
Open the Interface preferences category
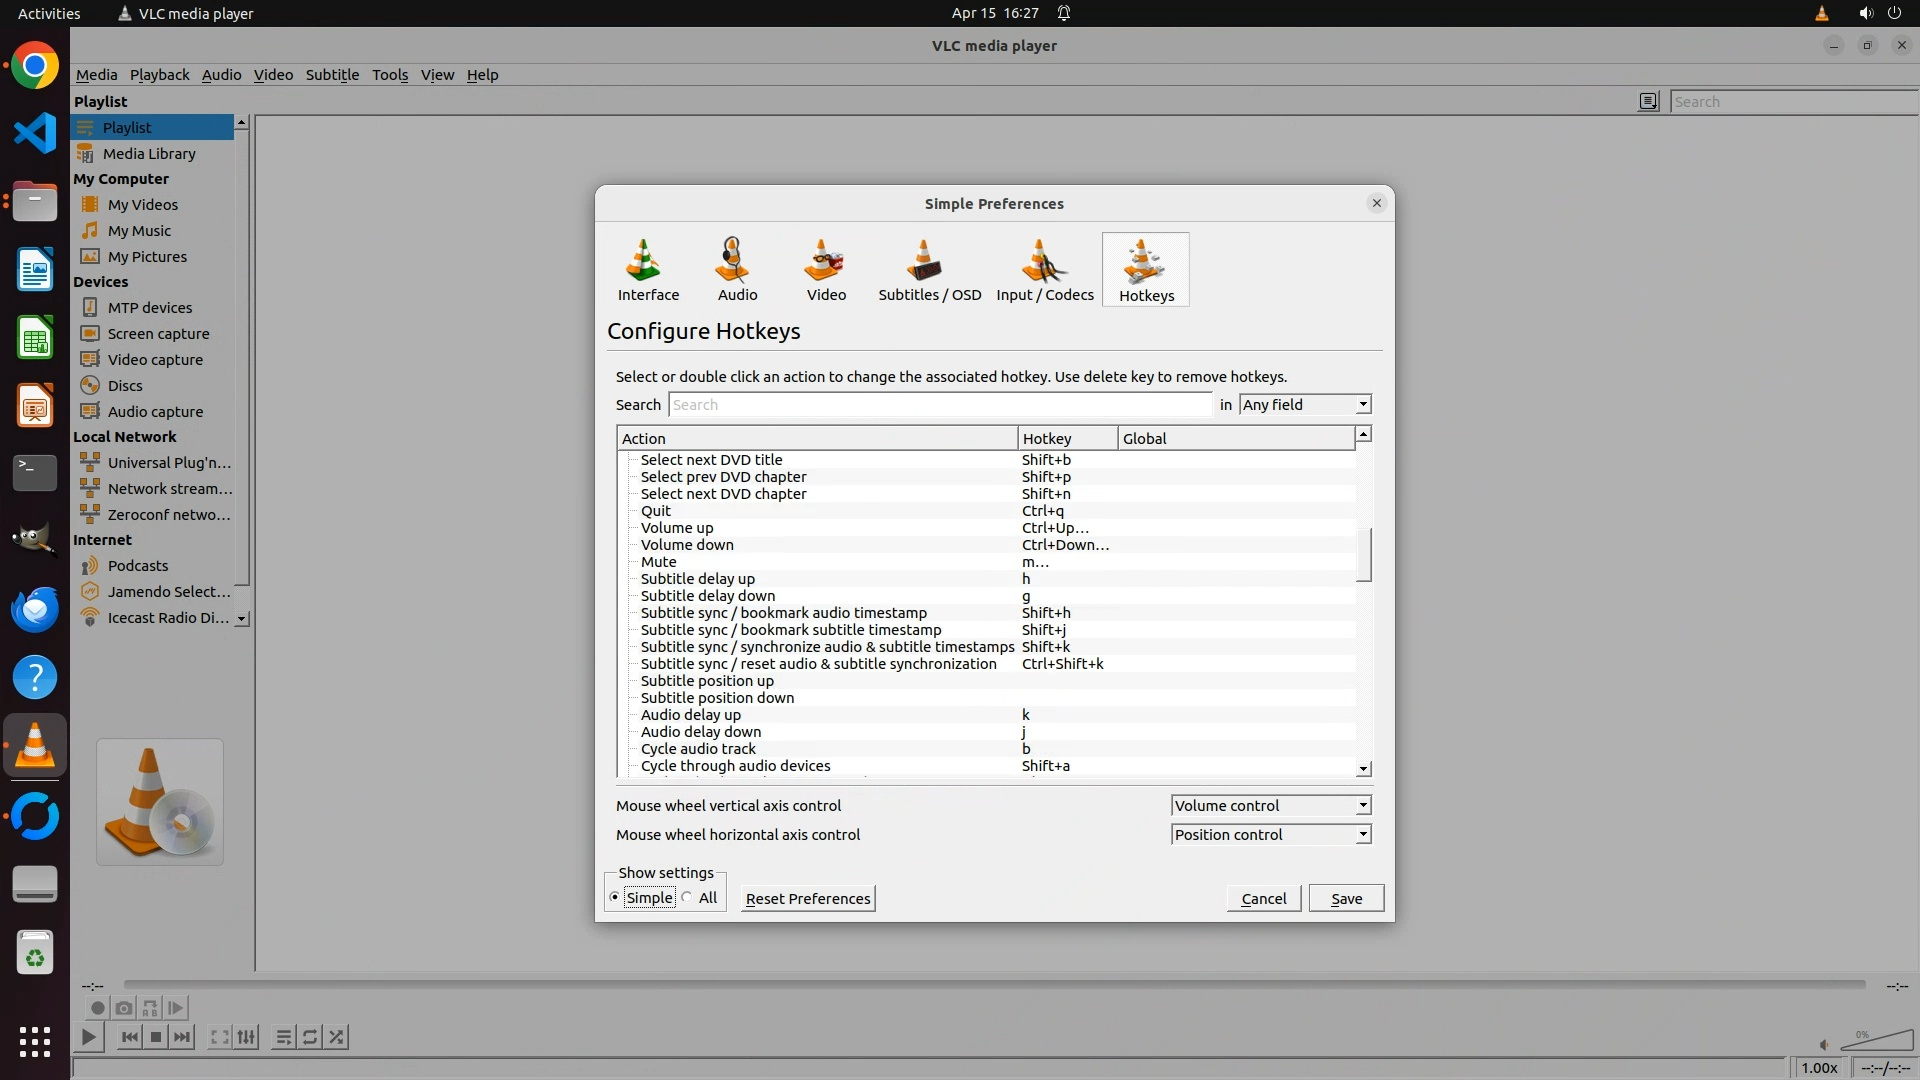click(648, 270)
